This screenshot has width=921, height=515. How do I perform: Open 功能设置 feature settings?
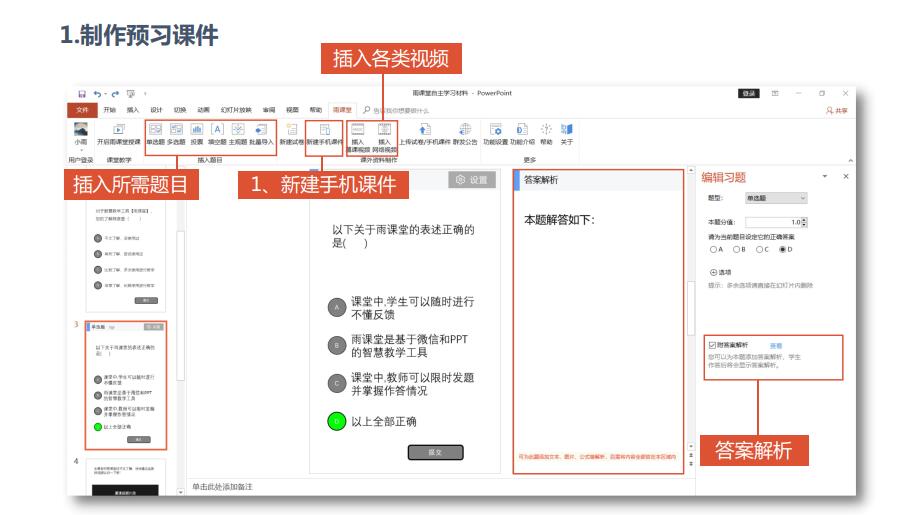point(495,134)
